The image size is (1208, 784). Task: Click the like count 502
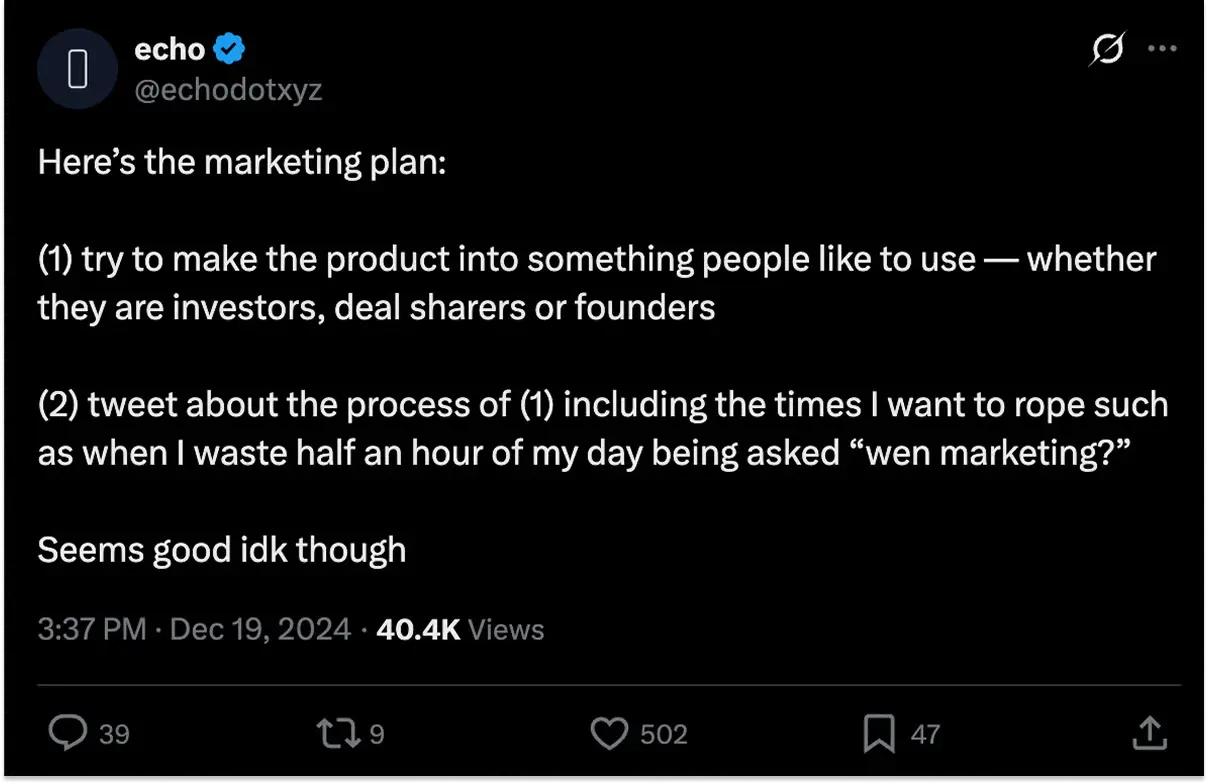coord(663,735)
